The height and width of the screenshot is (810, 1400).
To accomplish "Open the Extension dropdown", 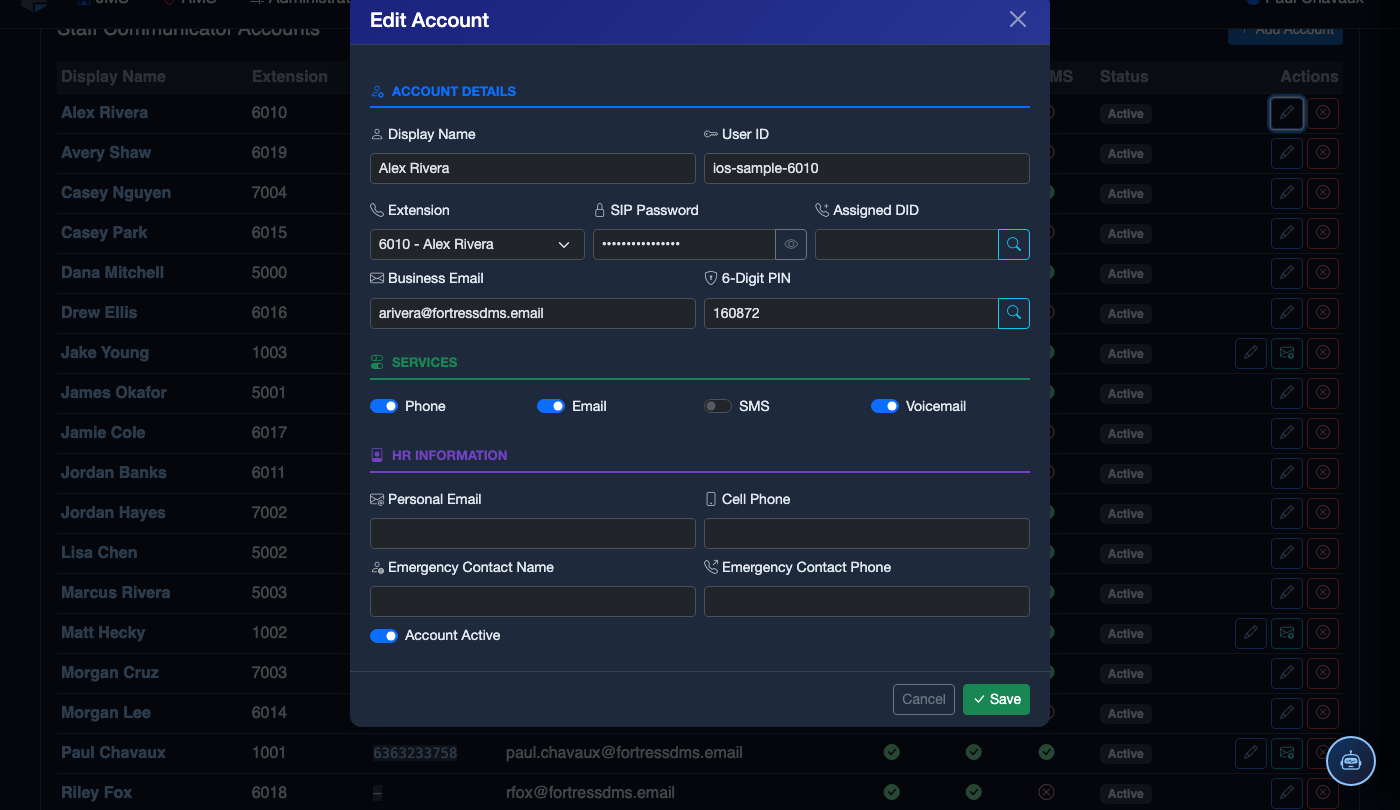I will coord(477,244).
